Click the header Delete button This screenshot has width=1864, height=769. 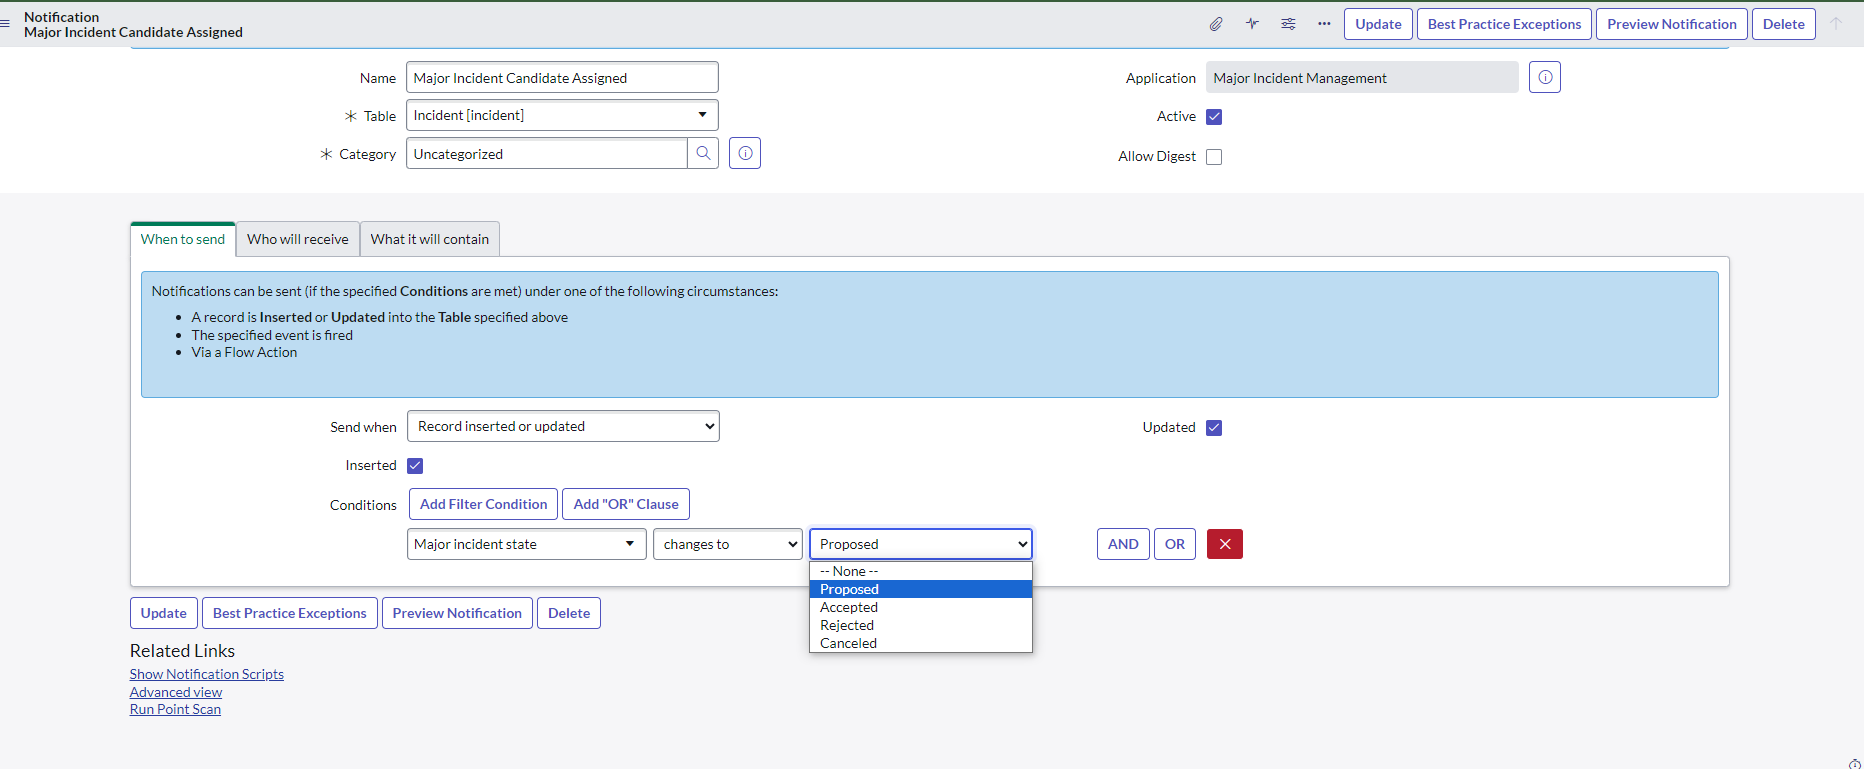tap(1784, 24)
